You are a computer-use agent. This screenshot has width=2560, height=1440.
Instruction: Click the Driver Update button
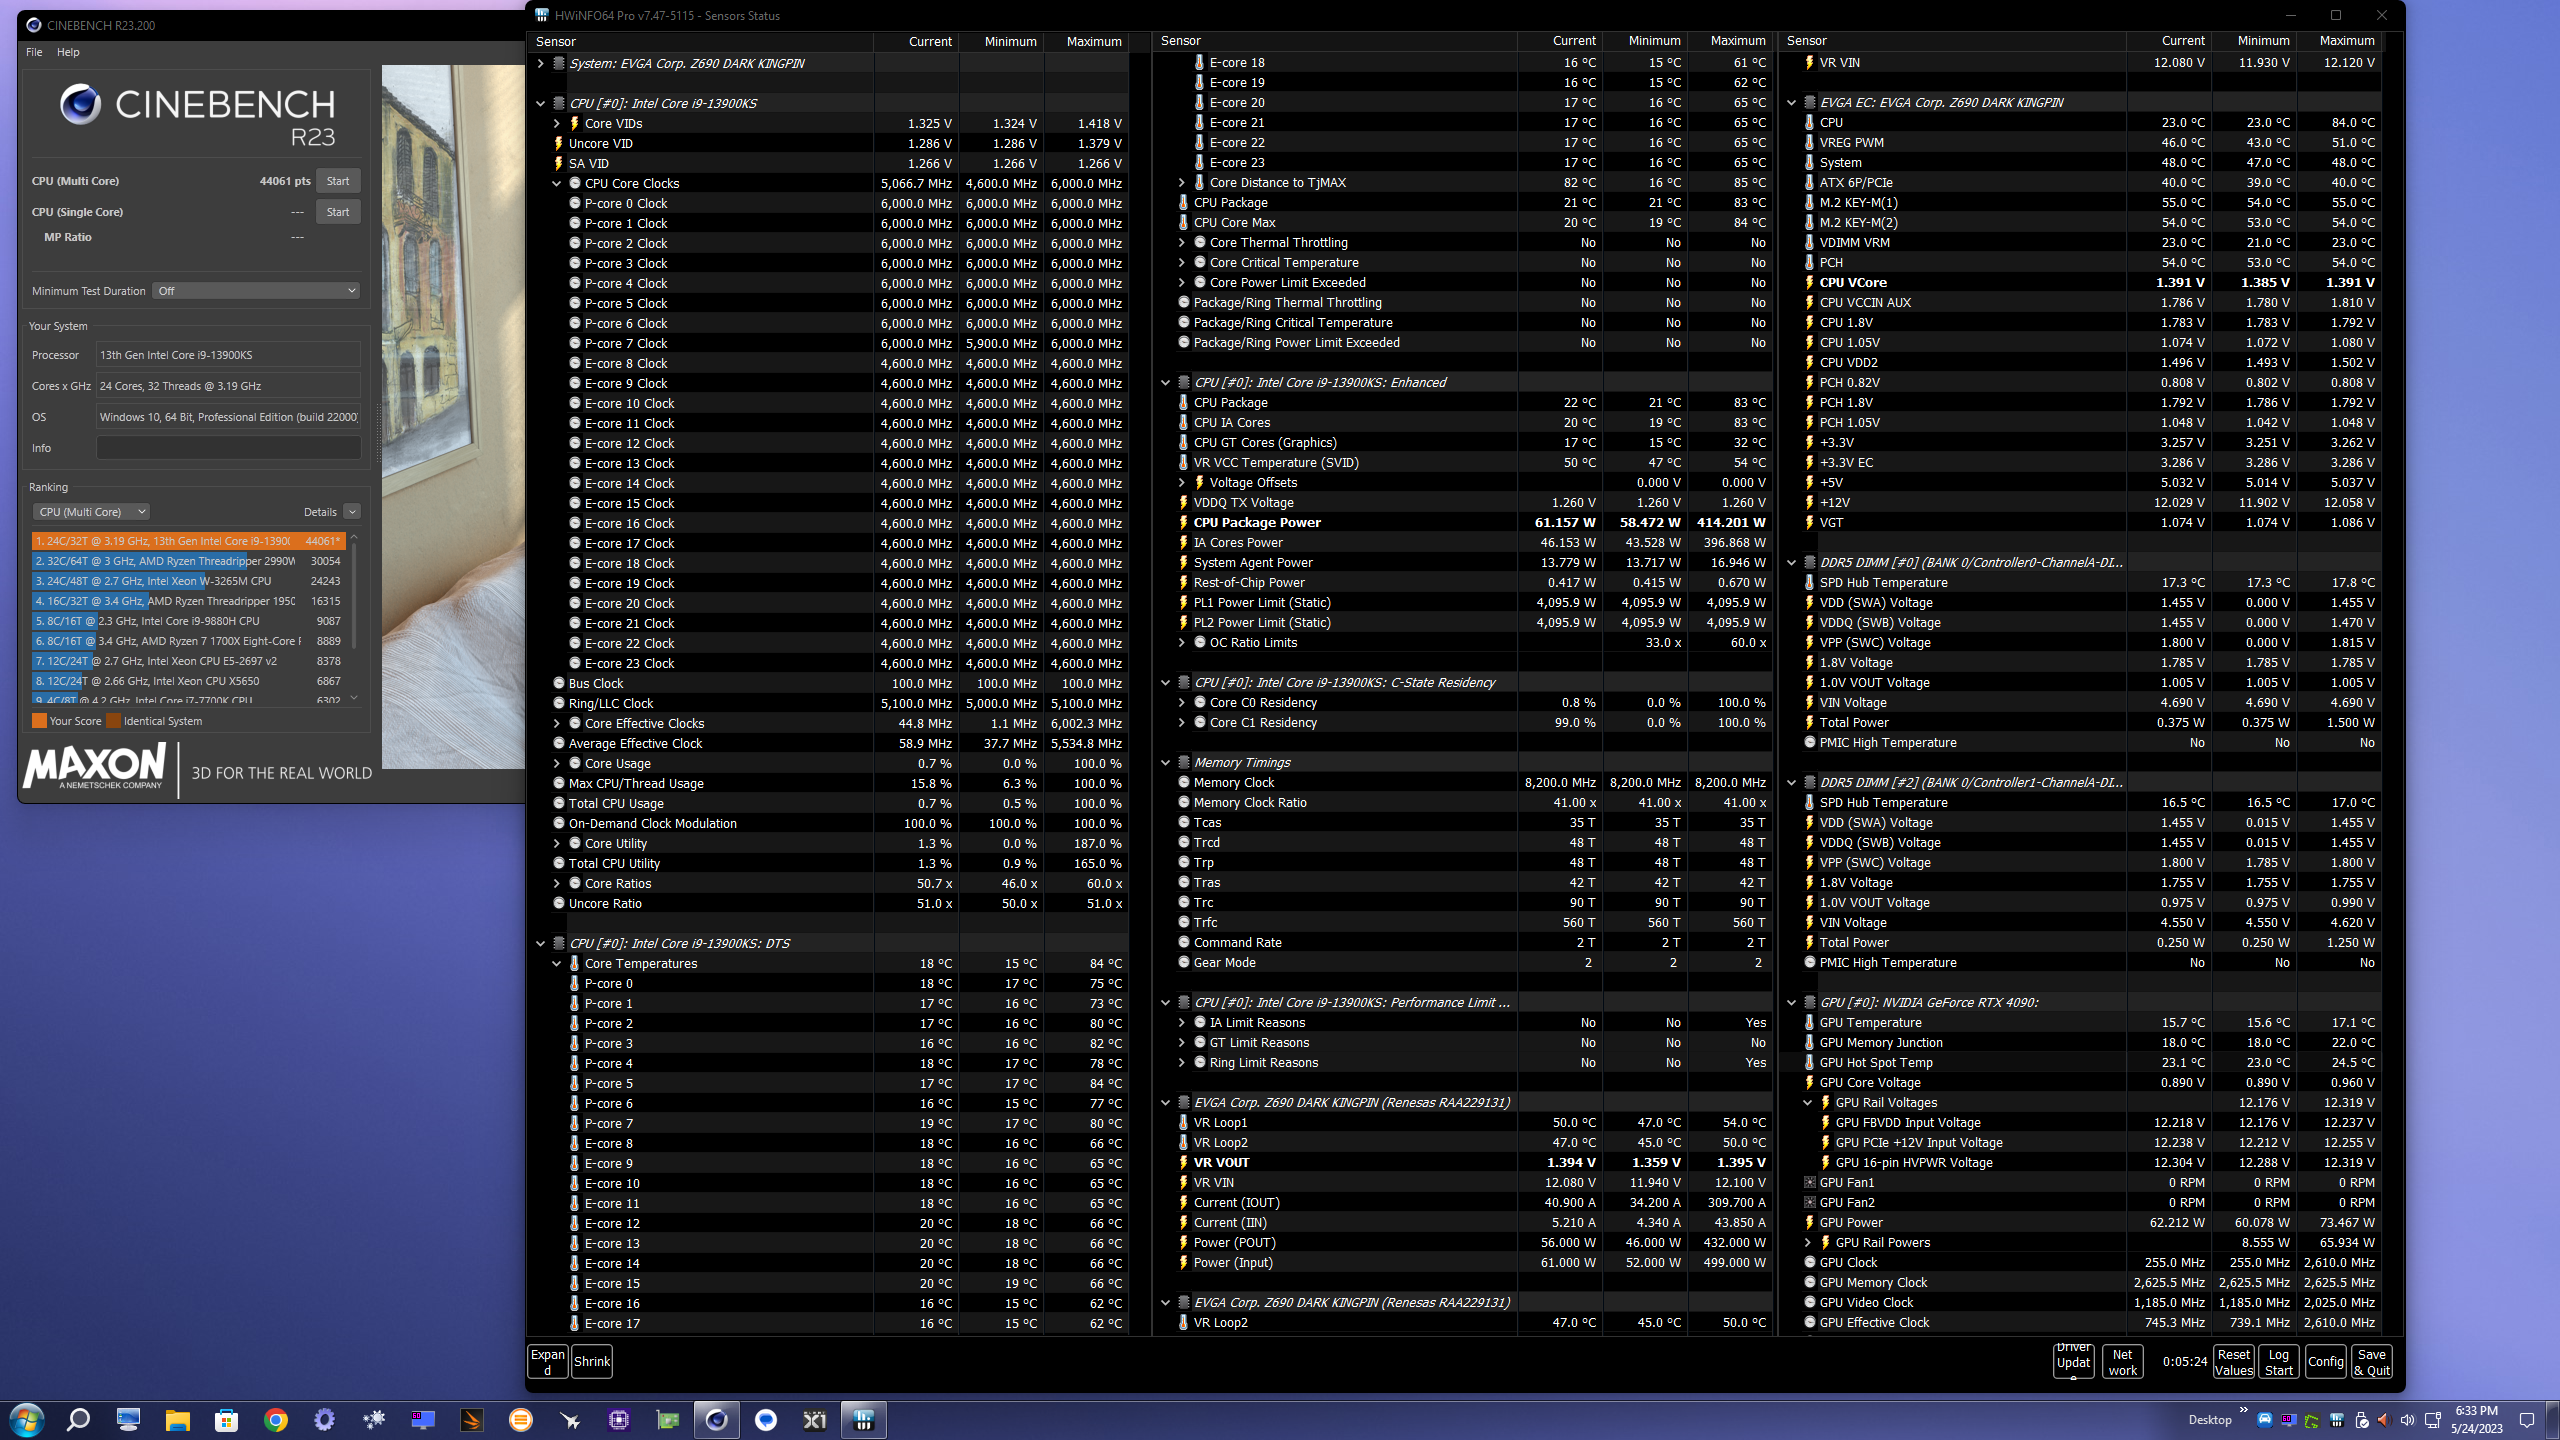coord(2074,1361)
